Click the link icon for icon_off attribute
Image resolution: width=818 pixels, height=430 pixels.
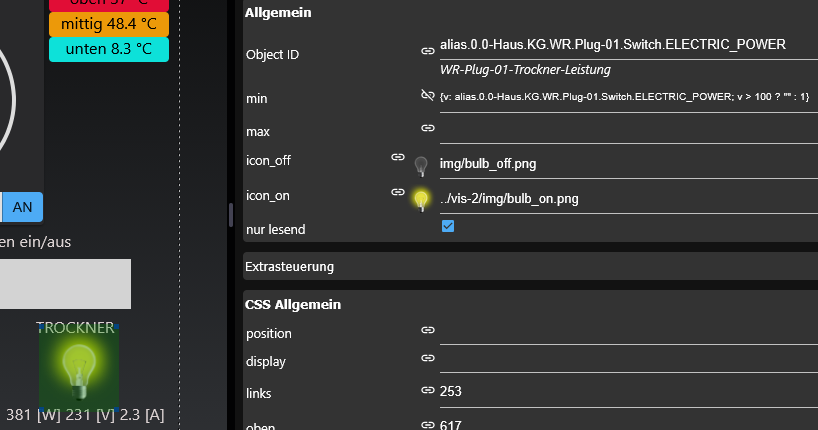[397, 157]
